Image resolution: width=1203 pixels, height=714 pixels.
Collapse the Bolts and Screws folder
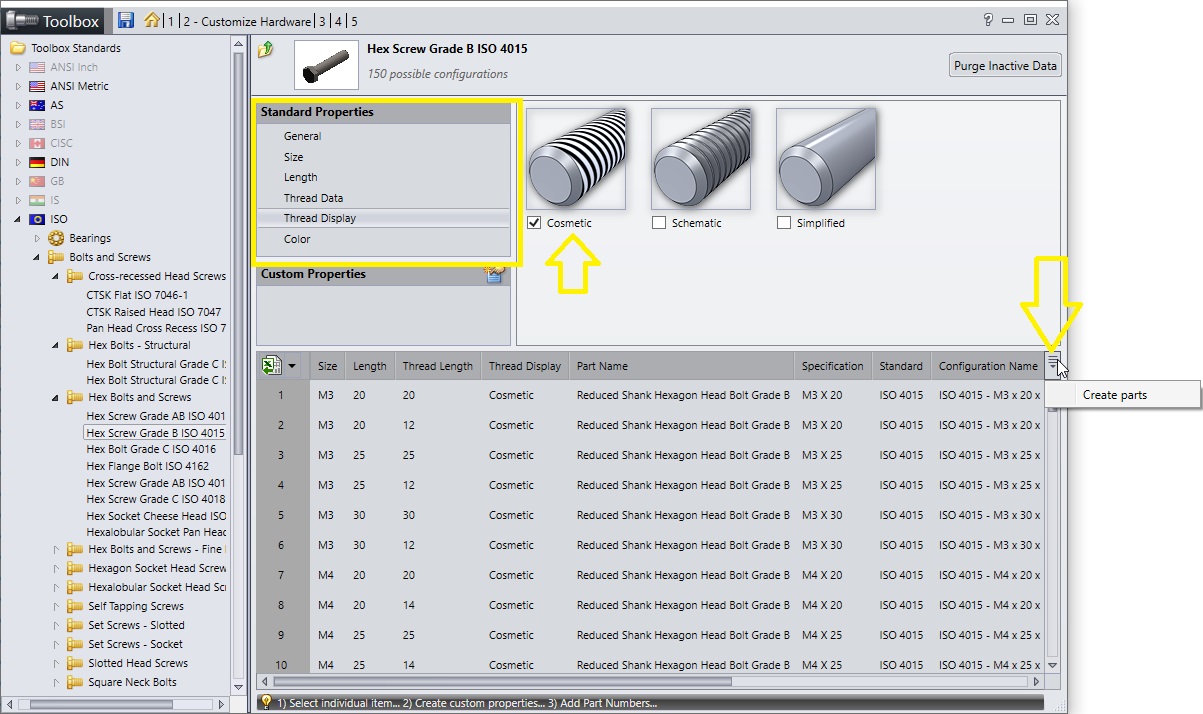37,257
